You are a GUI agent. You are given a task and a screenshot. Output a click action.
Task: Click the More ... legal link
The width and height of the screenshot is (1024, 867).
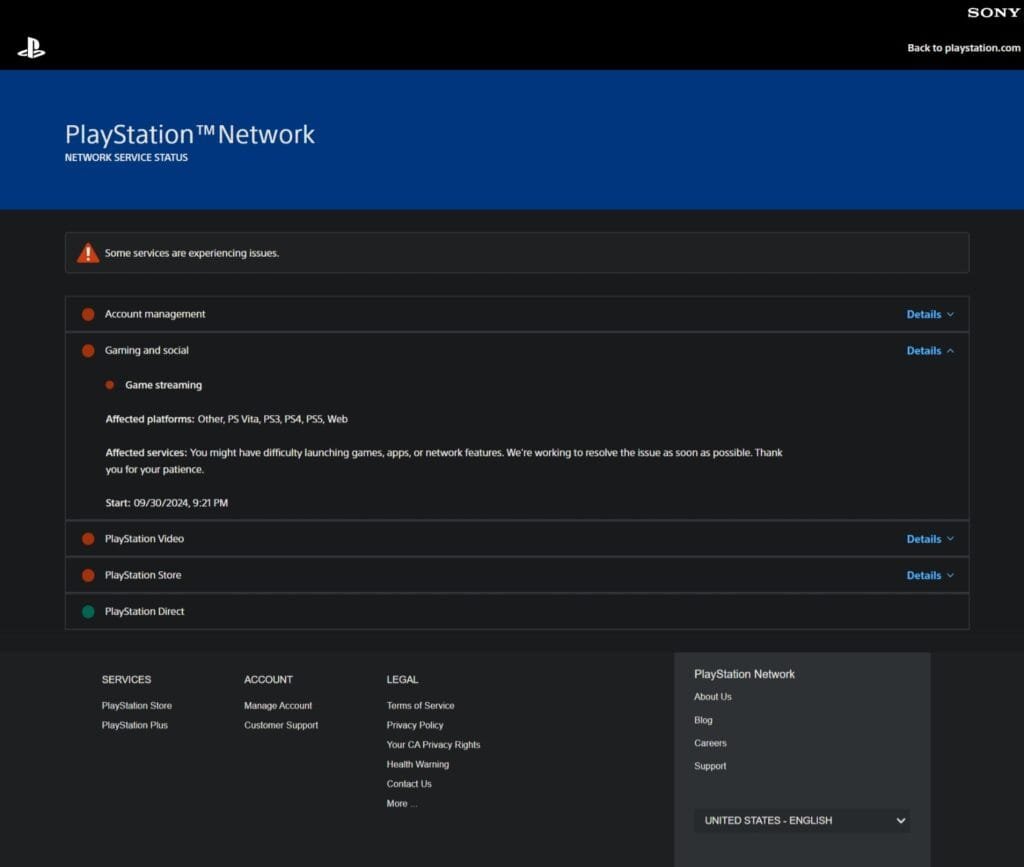click(402, 804)
